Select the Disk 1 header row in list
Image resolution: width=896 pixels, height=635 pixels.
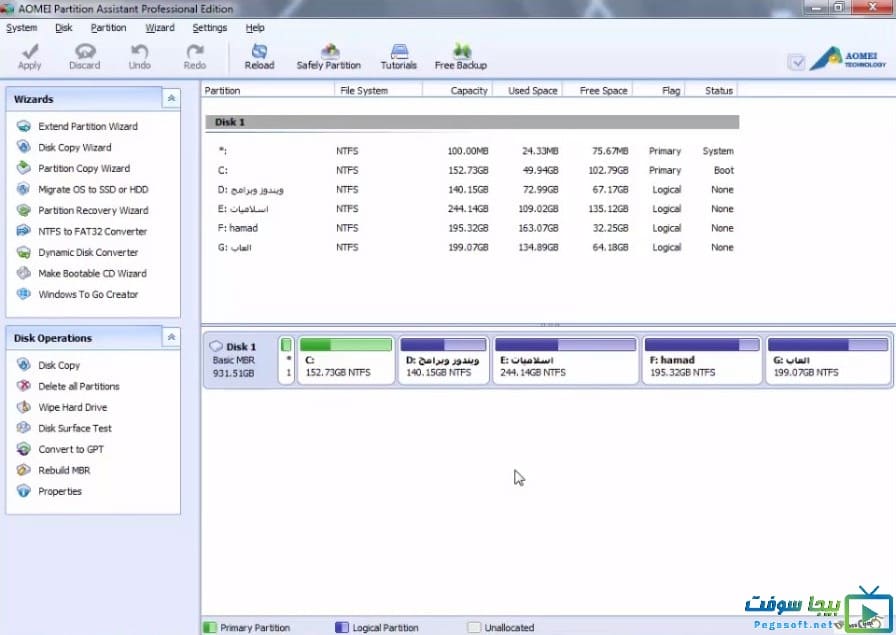(x=472, y=122)
